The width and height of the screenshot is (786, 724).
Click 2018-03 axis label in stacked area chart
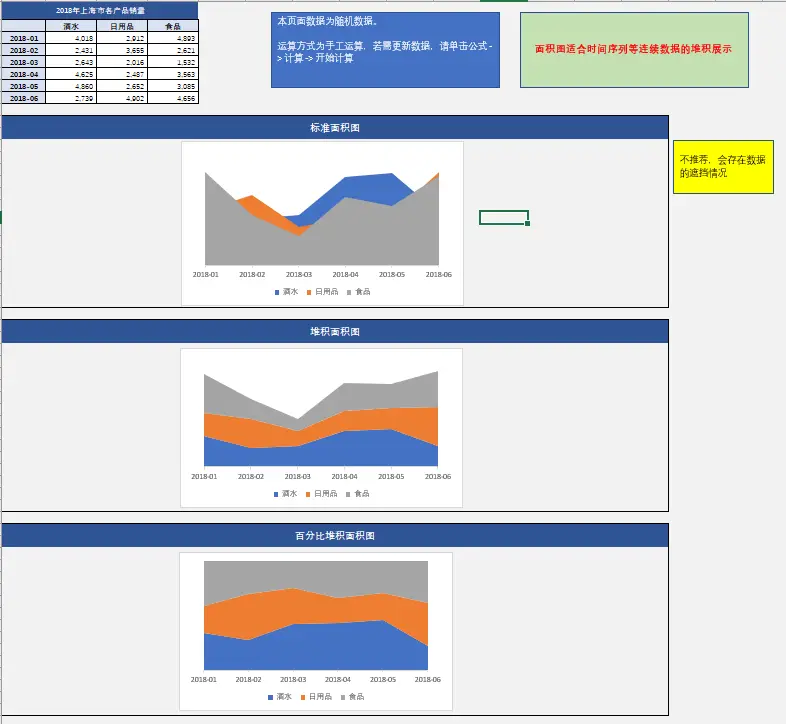pos(297,476)
